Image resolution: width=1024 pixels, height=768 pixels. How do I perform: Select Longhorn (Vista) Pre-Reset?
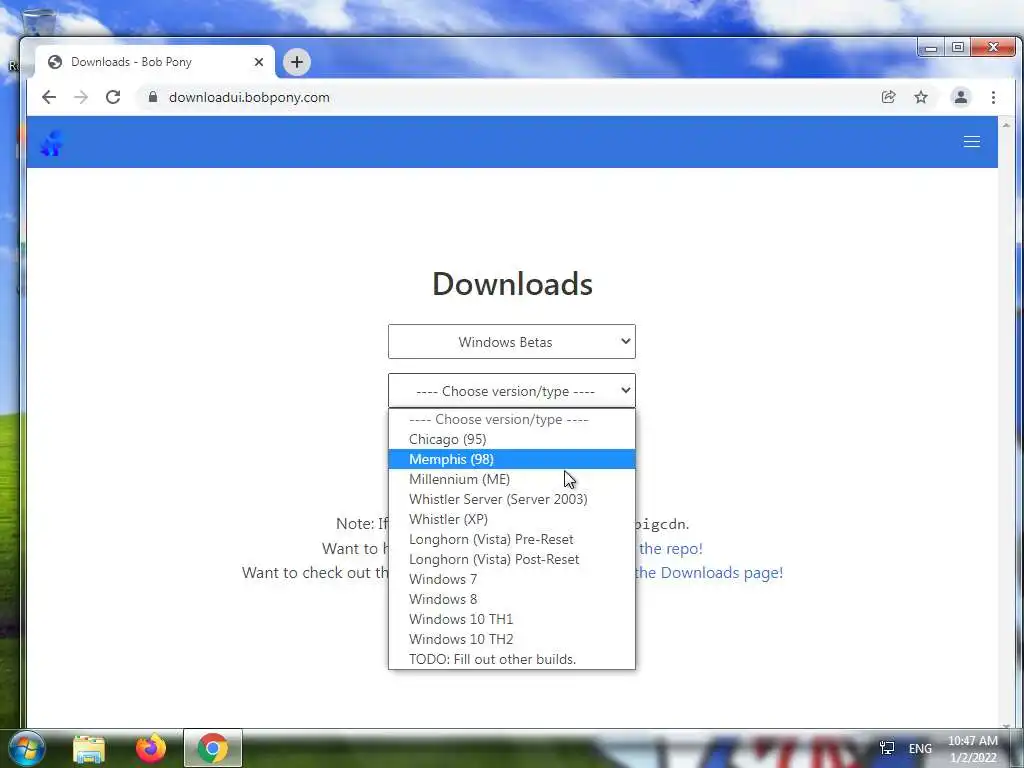(511, 539)
